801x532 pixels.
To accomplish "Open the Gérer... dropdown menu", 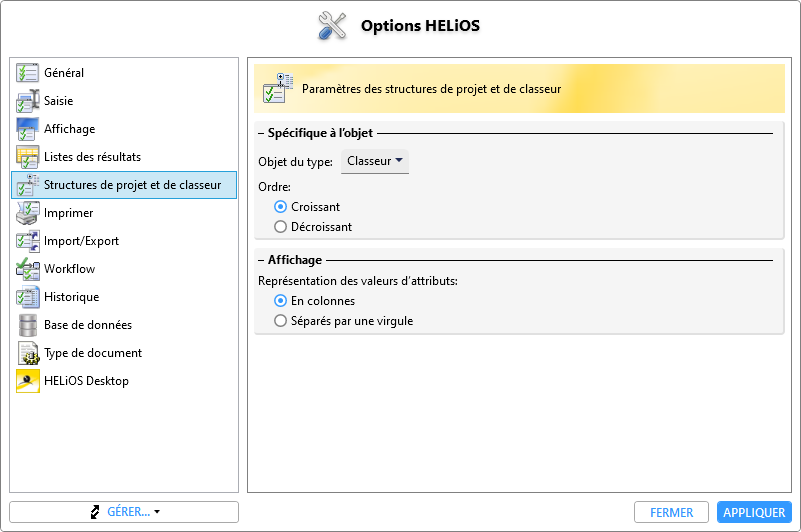I will tap(124, 512).
